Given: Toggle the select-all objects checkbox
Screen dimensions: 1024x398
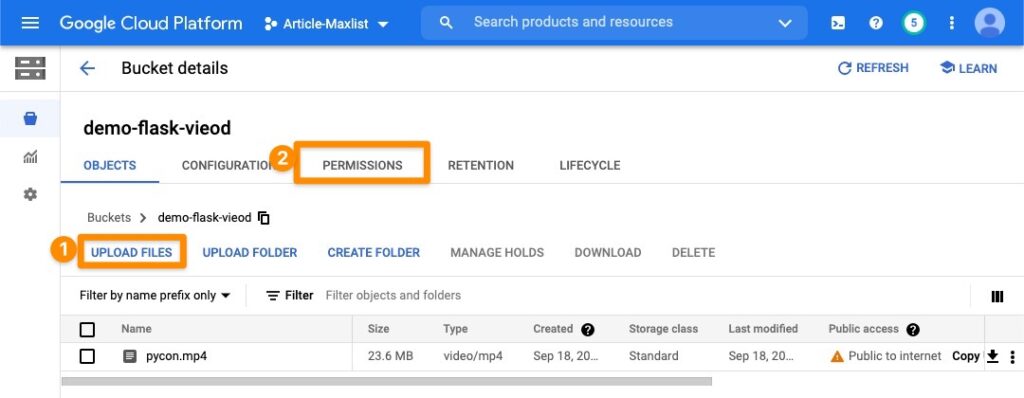Looking at the screenshot, I should pyautogui.click(x=87, y=329).
